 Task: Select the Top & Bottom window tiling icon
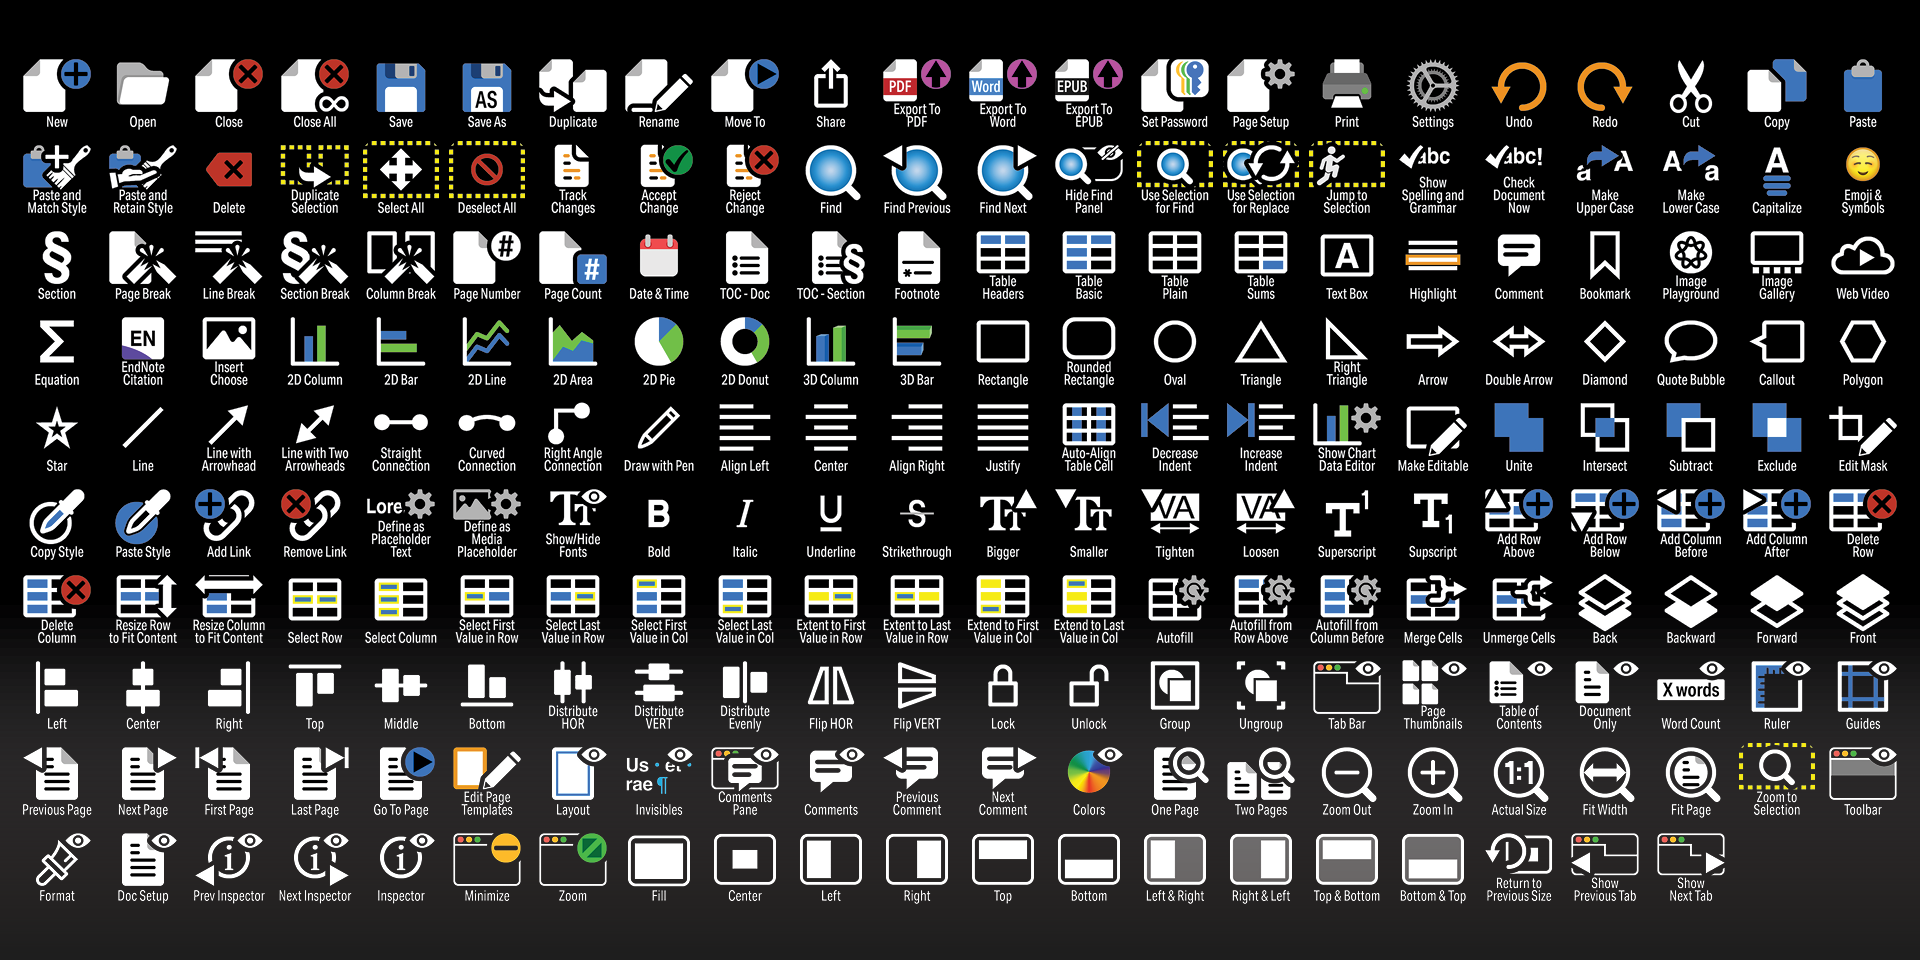coord(1347,860)
